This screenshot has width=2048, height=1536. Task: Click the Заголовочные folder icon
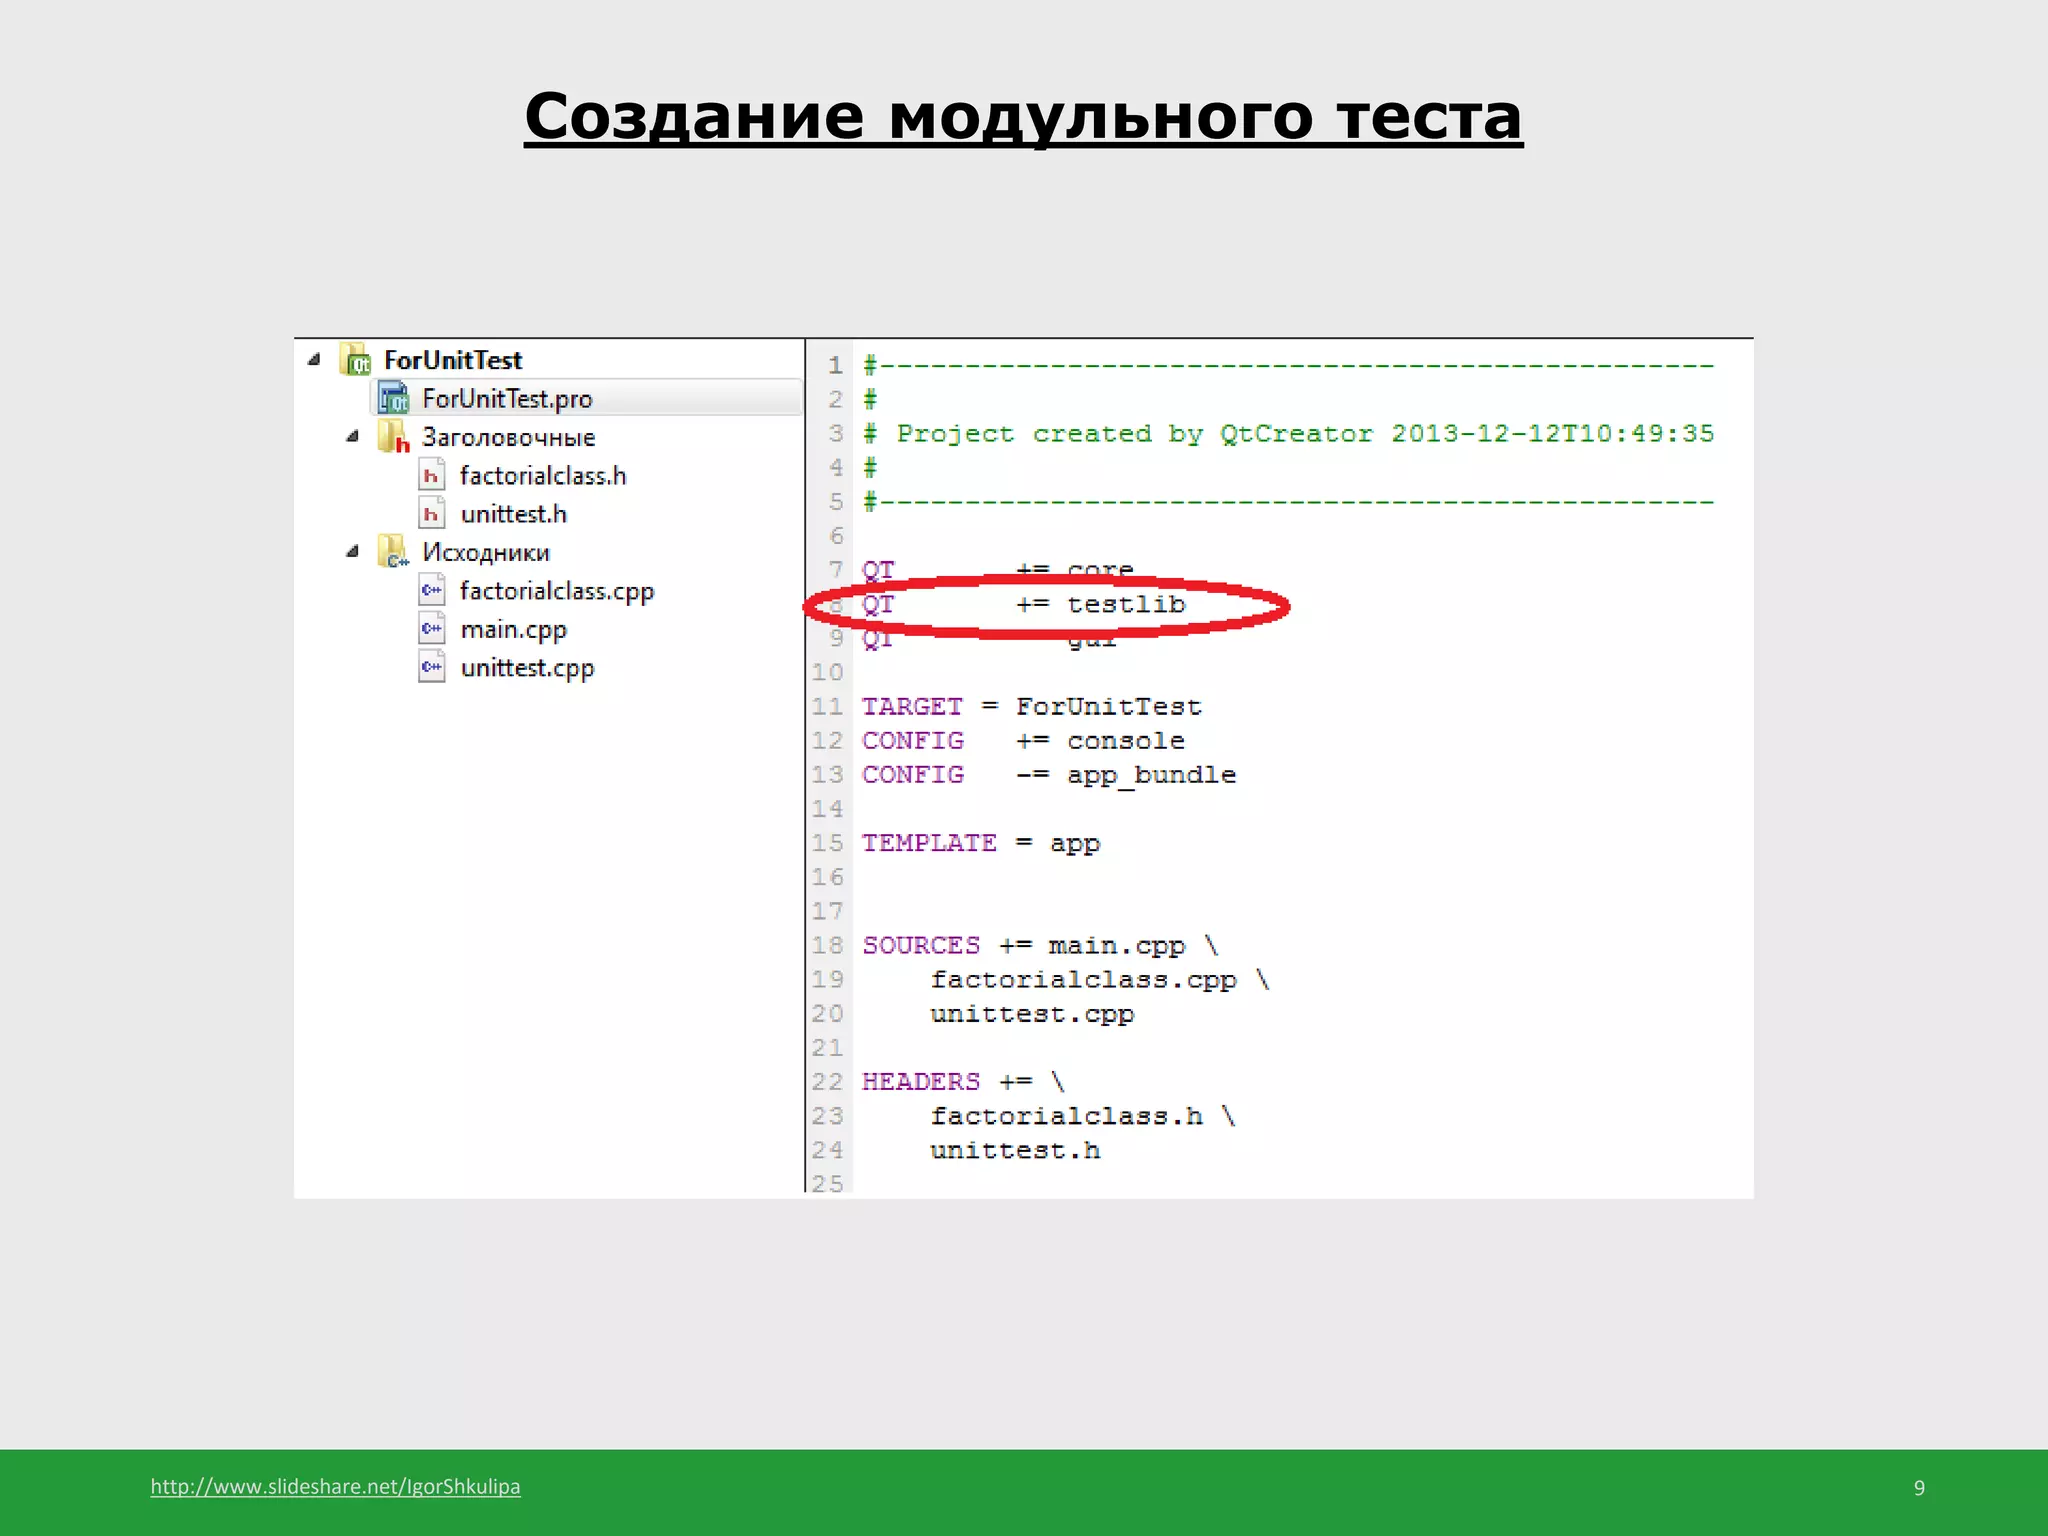coord(393,437)
